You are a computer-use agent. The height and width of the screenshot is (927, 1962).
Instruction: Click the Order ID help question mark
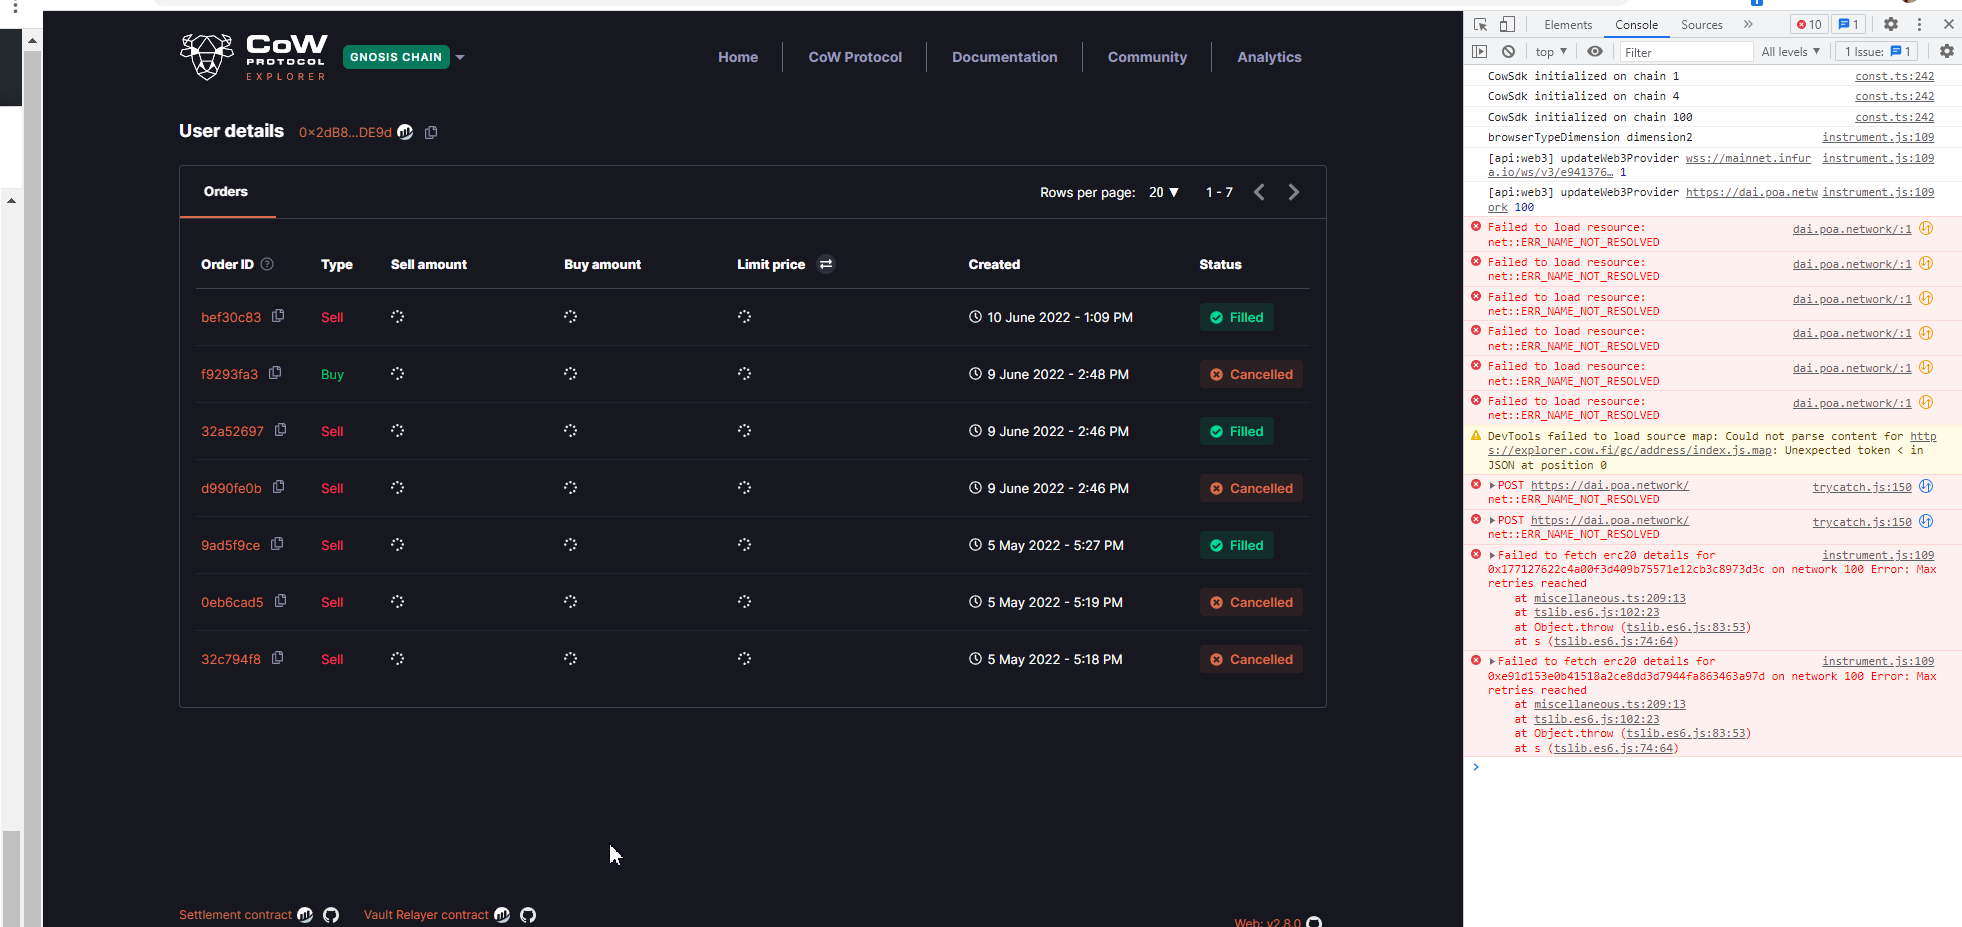267,264
